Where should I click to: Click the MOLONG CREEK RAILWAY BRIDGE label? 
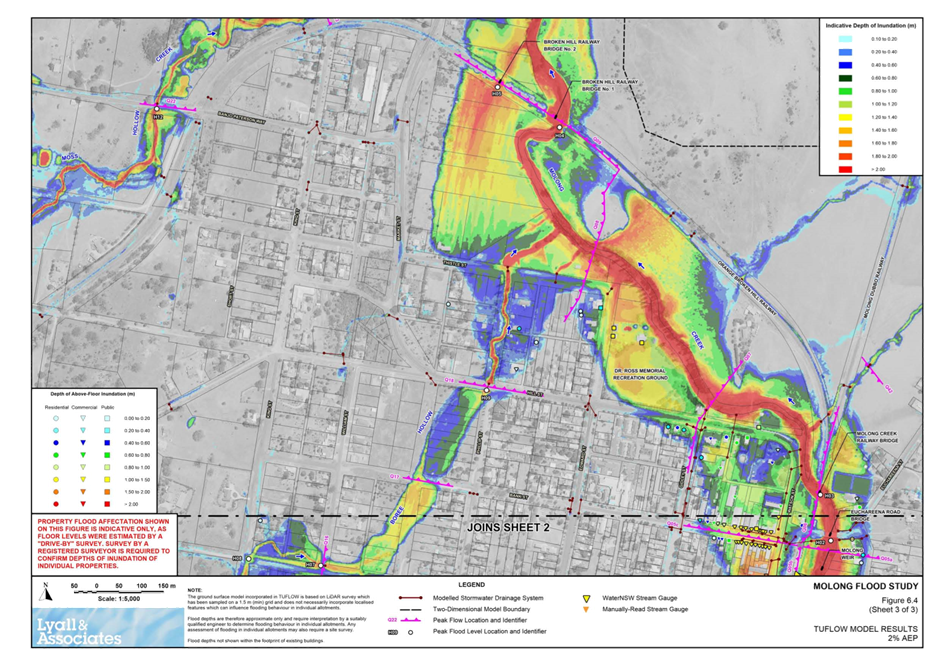[876, 437]
